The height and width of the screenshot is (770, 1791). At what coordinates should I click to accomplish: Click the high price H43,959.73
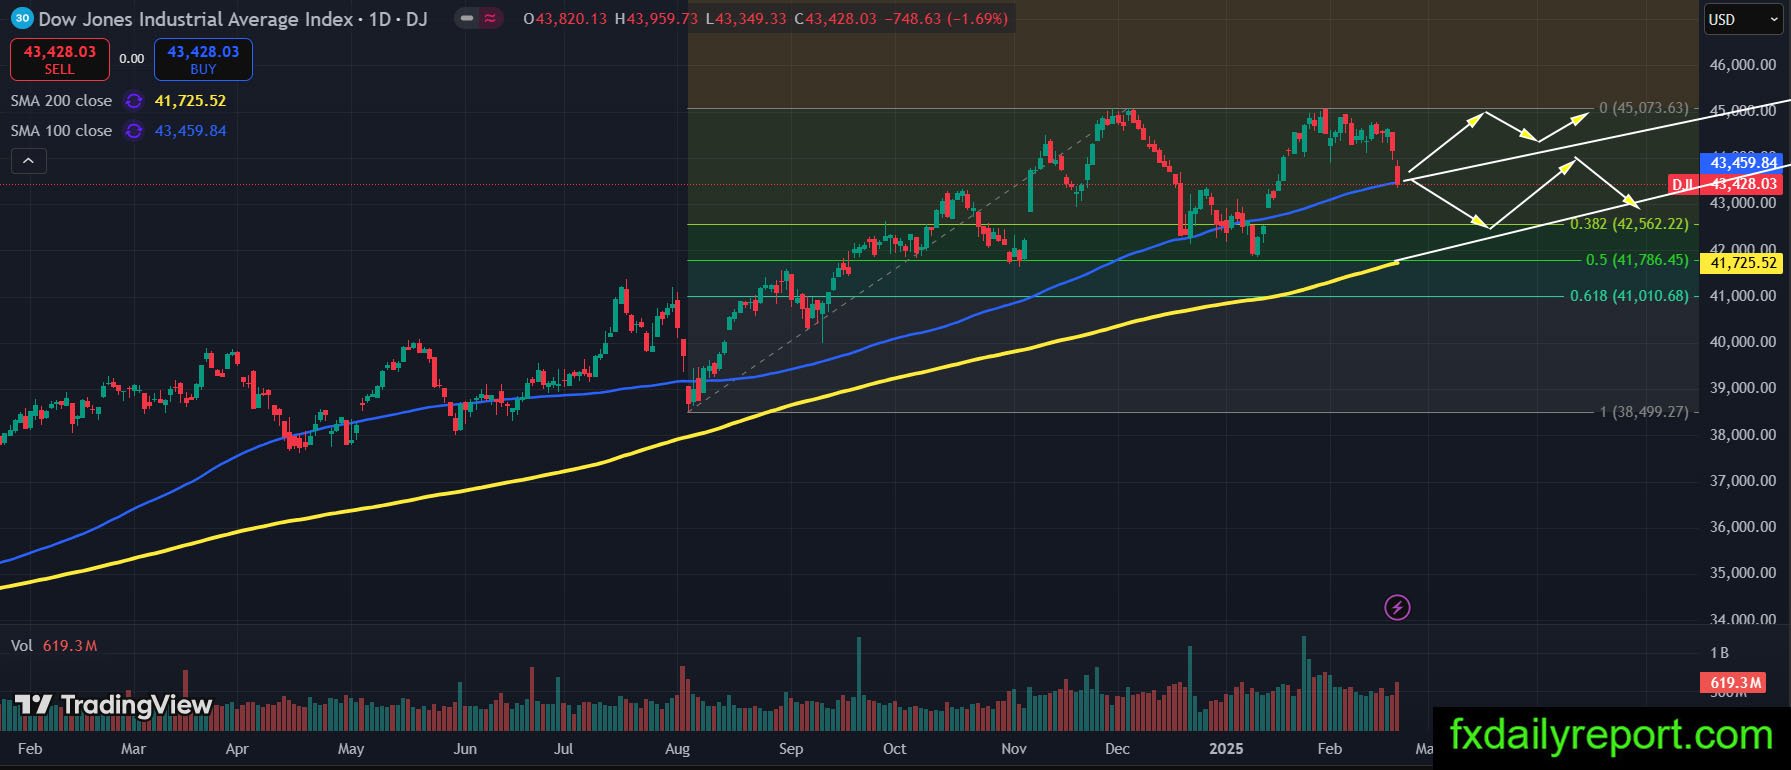click(x=656, y=19)
